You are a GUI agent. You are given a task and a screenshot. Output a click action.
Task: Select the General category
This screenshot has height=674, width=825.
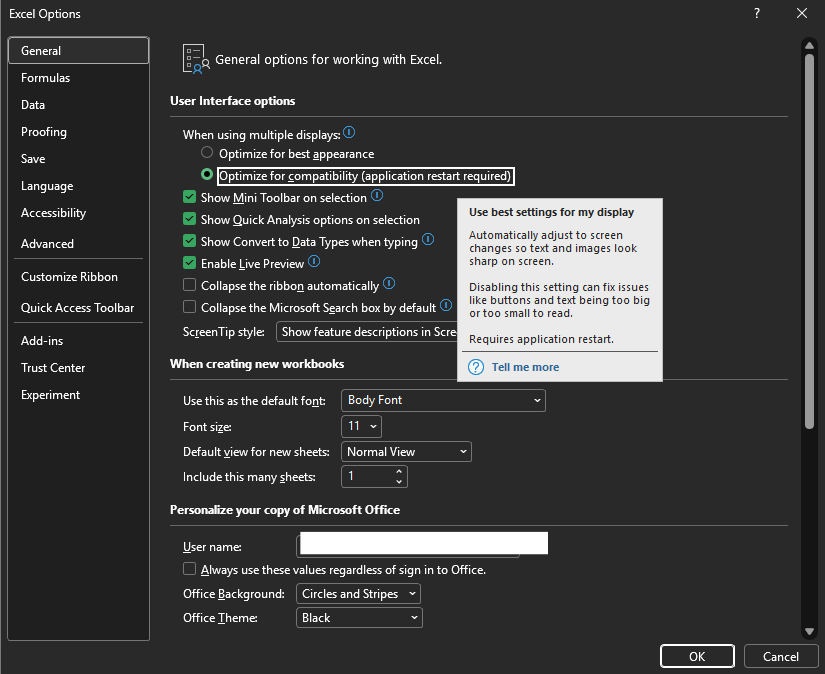(x=78, y=51)
